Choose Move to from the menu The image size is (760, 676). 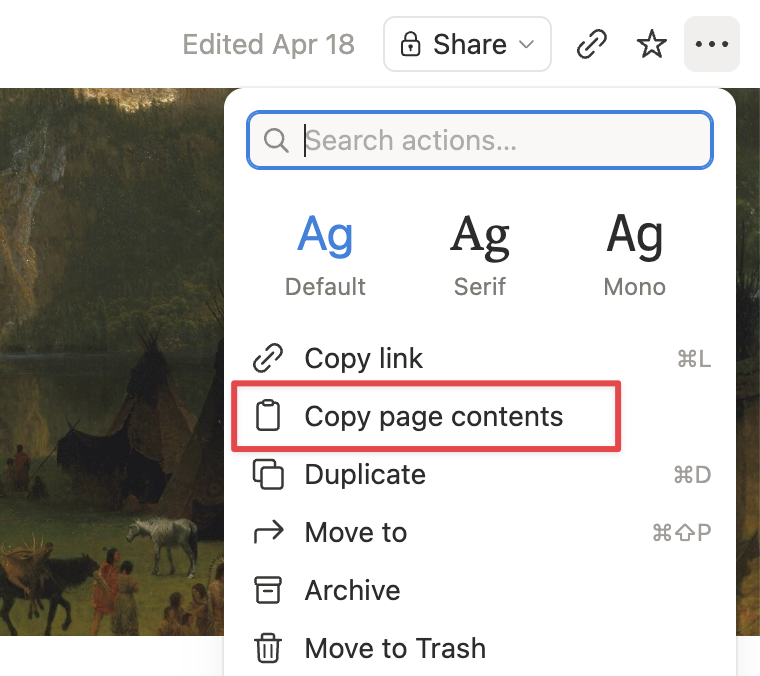(480, 533)
